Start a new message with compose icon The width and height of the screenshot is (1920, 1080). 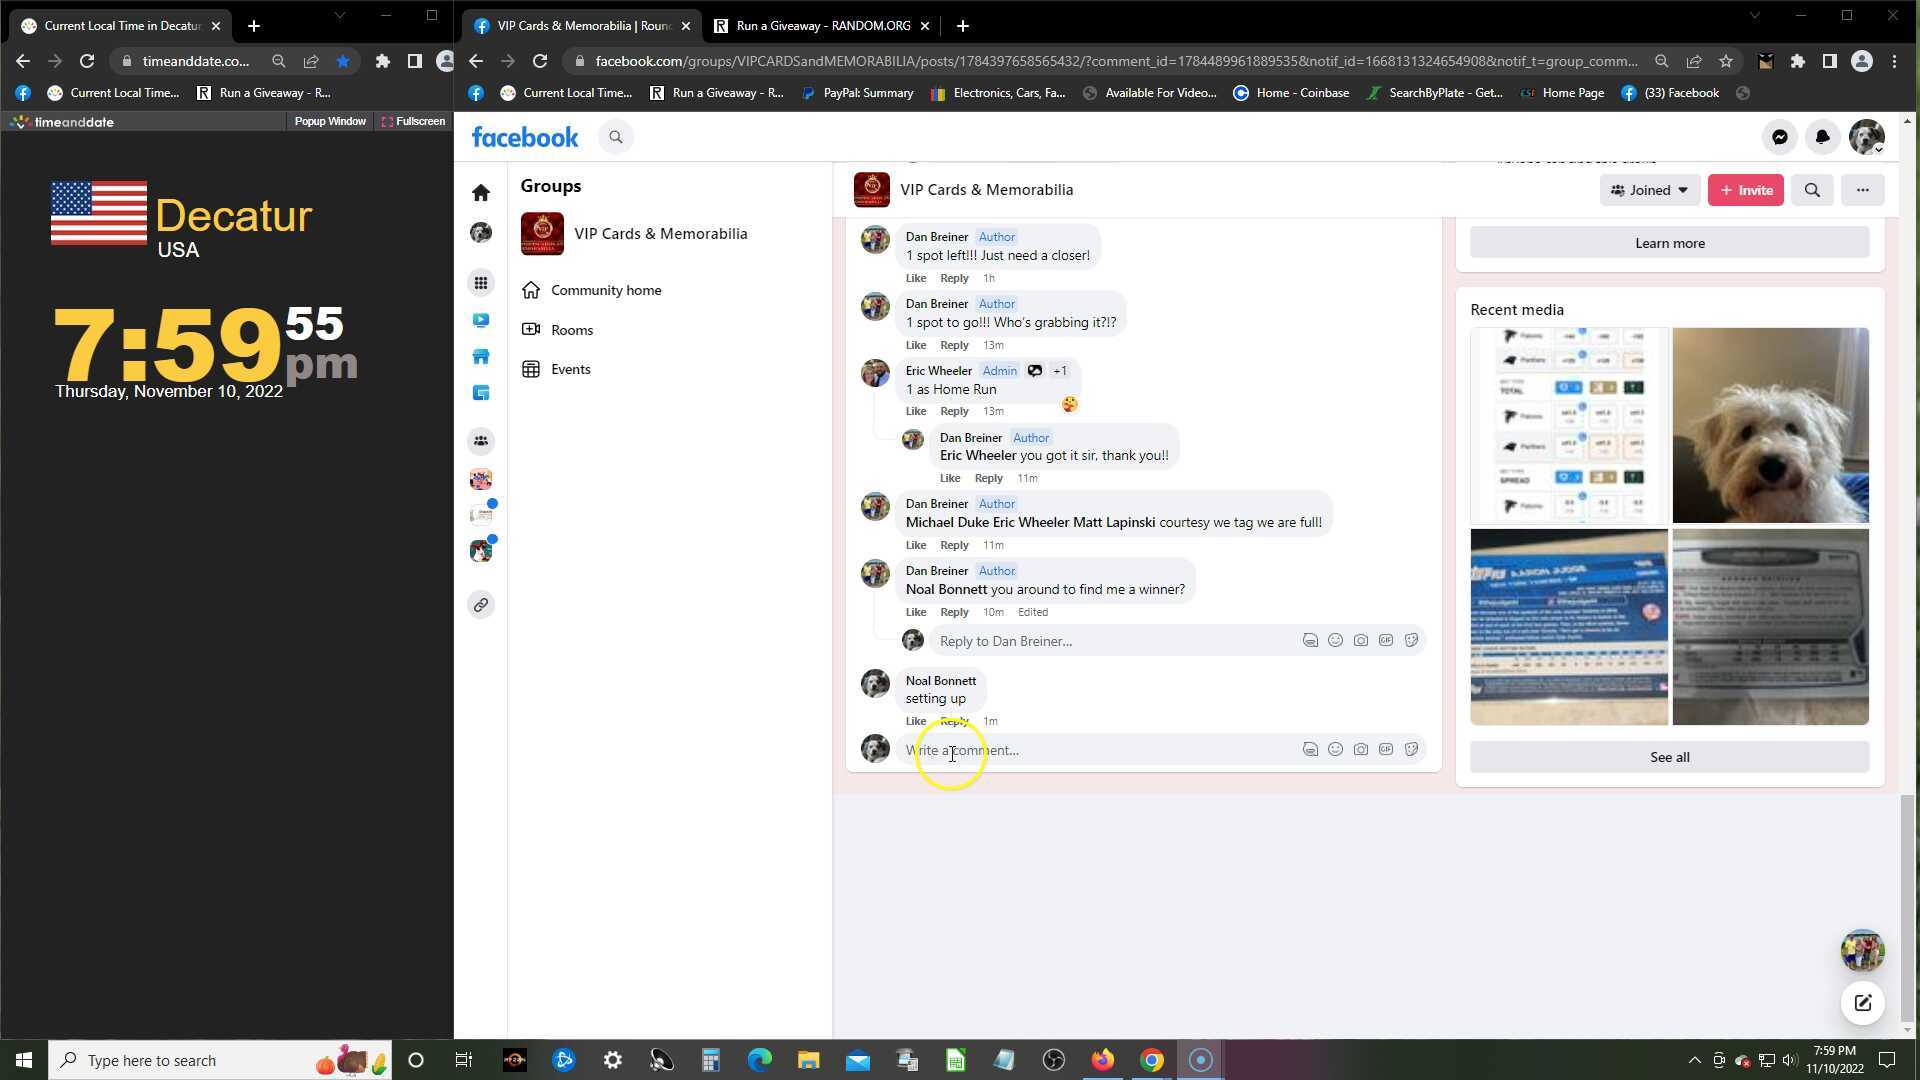(x=1862, y=1003)
